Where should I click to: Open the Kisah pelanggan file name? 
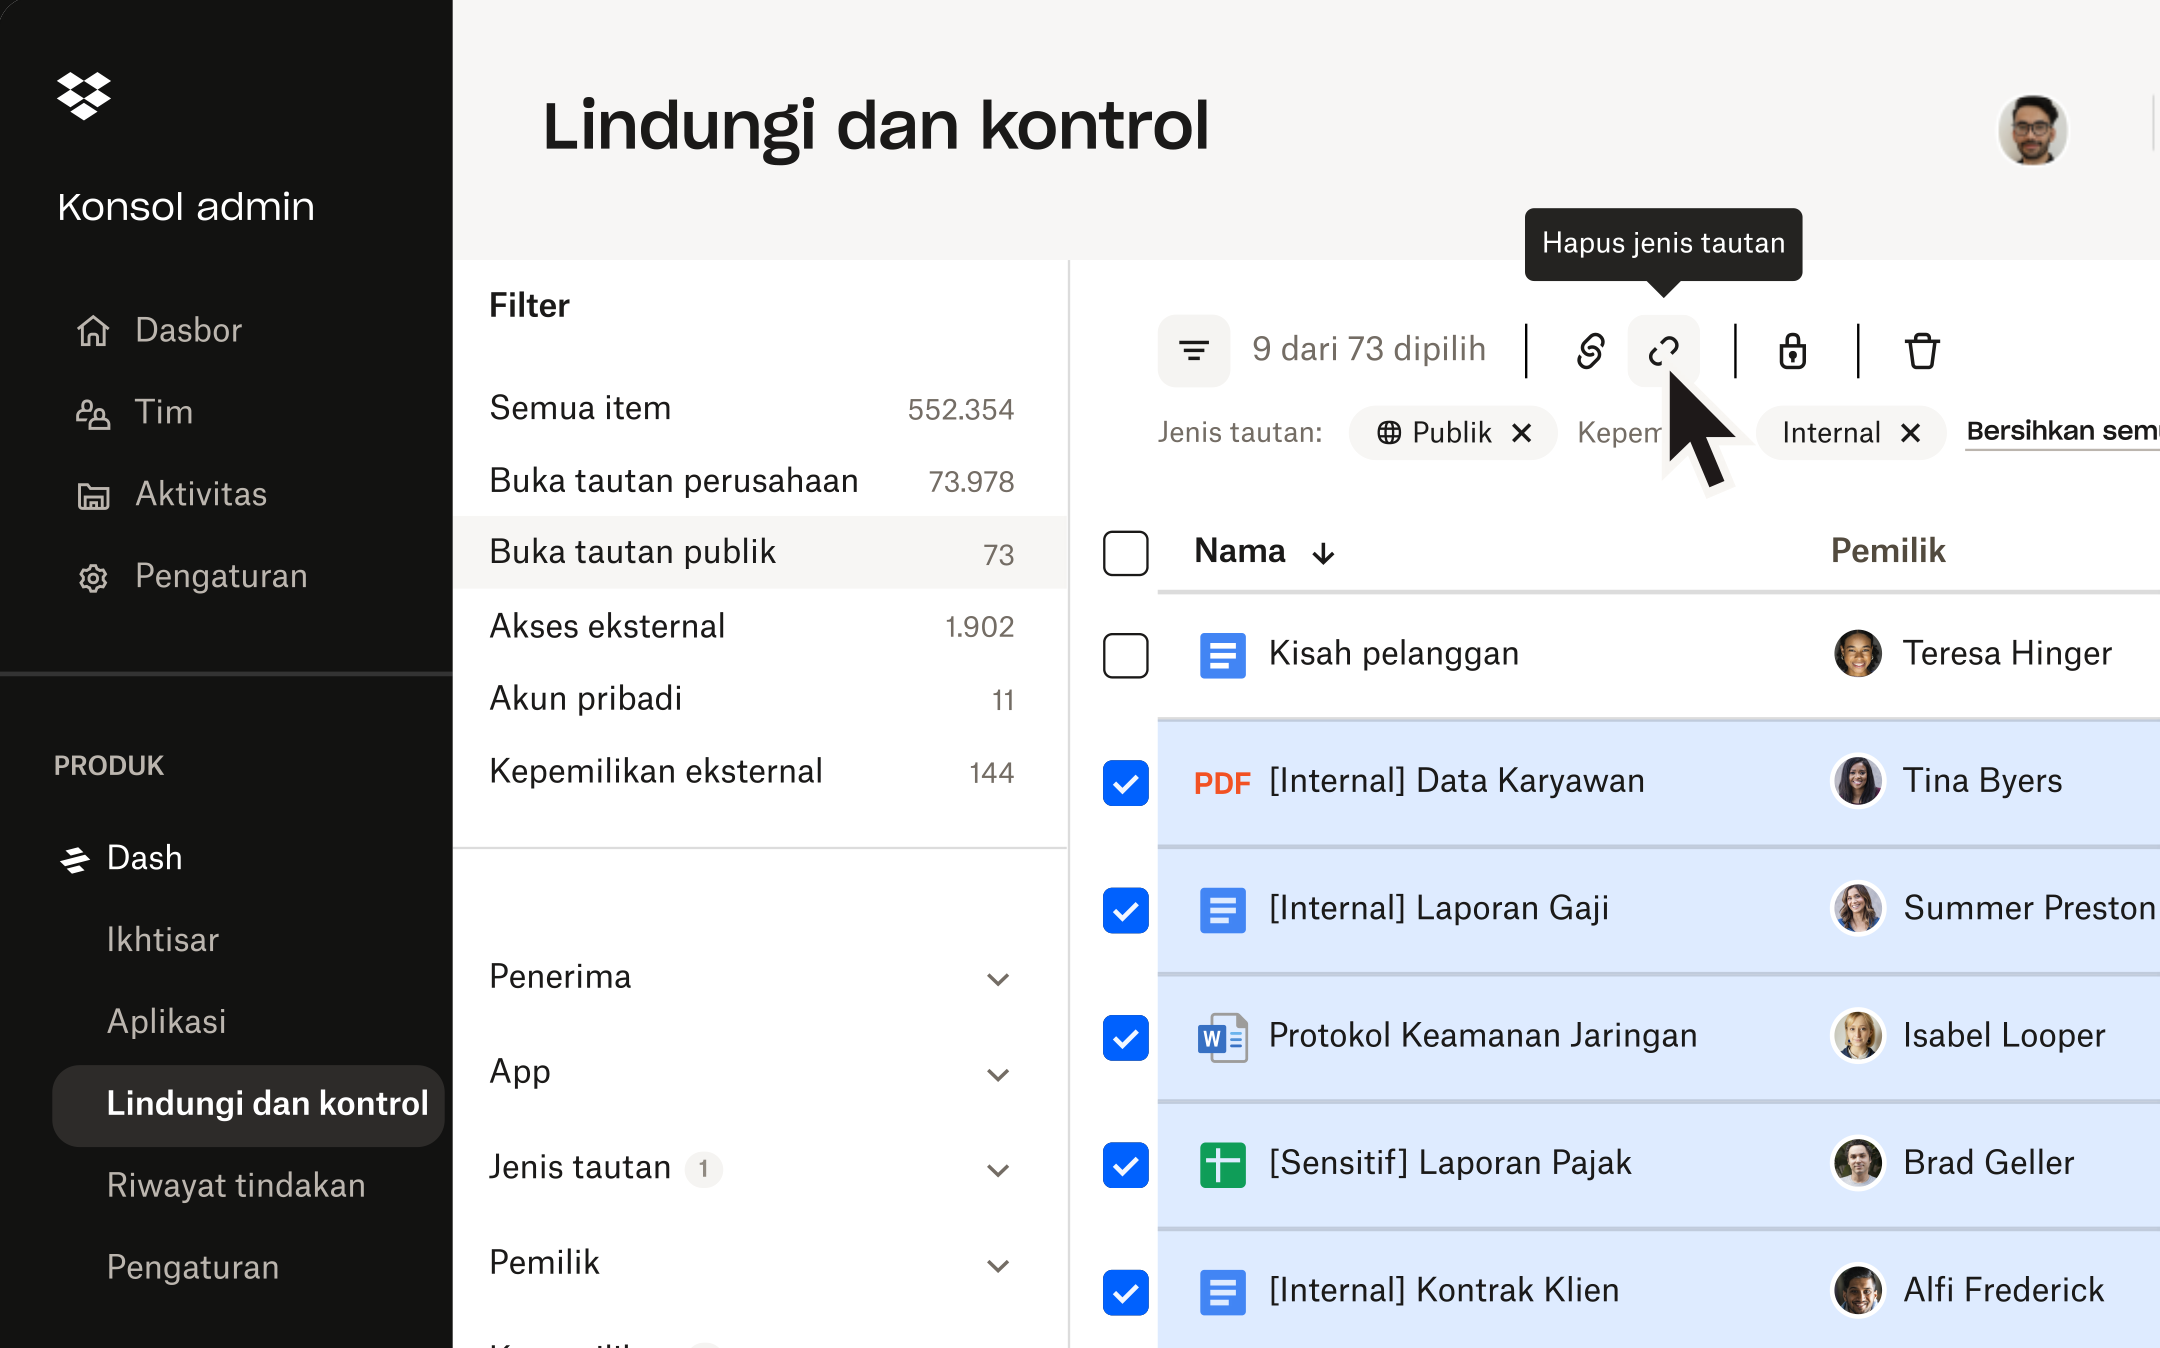coord(1394,654)
